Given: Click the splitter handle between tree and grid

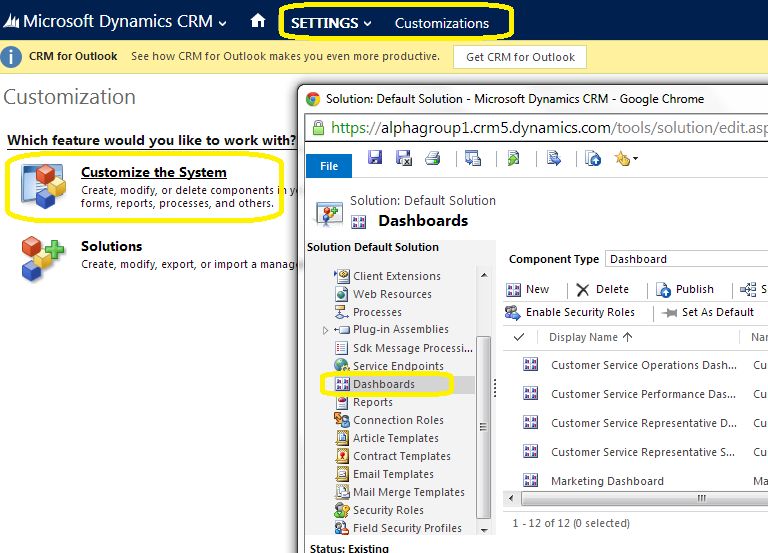Looking at the screenshot, I should point(495,388).
